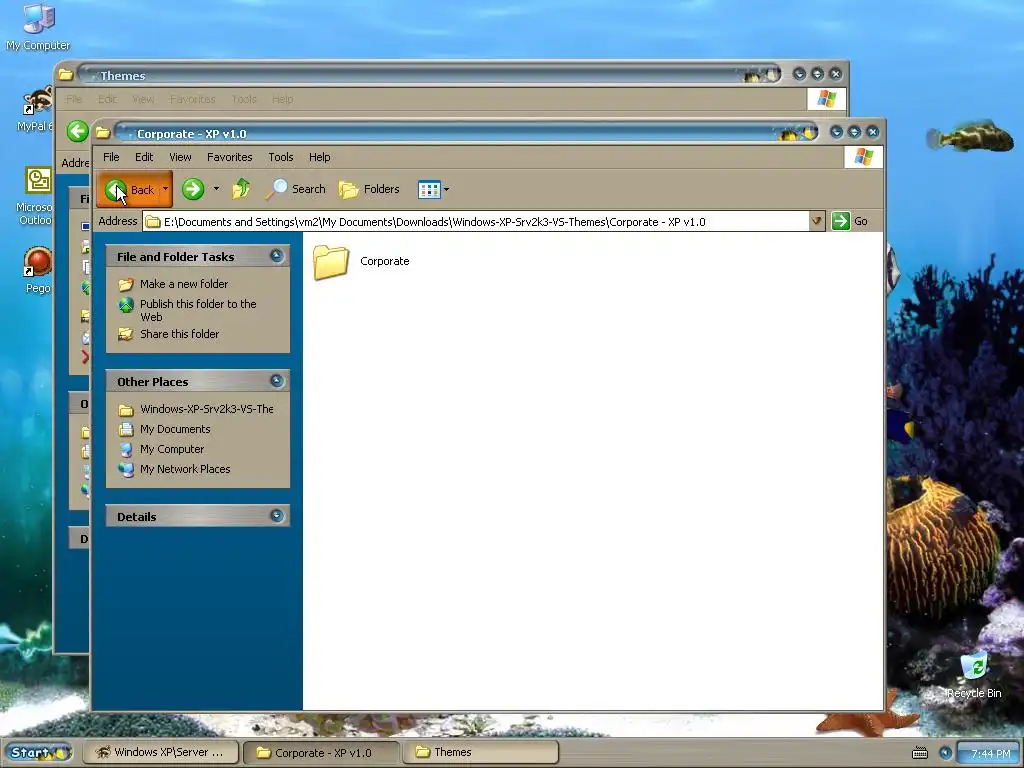1024x768 pixels.
Task: Open the Forward history dropdown arrow
Action: [x=216, y=189]
